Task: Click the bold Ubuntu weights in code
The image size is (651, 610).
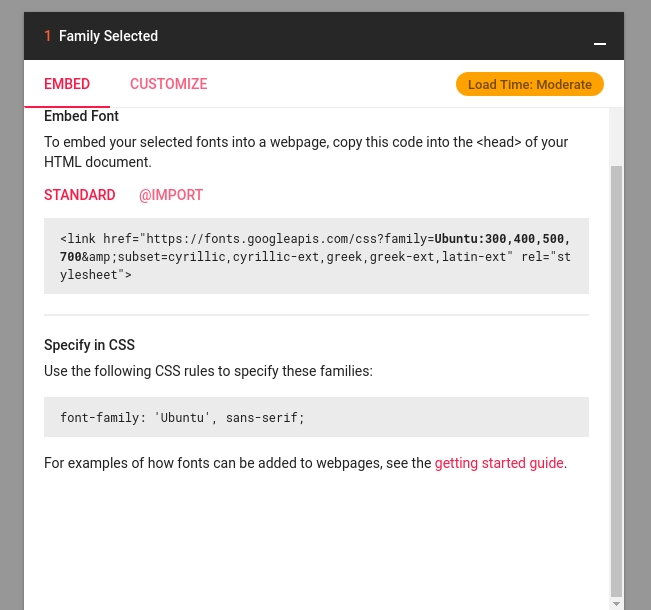Action: 502,239
